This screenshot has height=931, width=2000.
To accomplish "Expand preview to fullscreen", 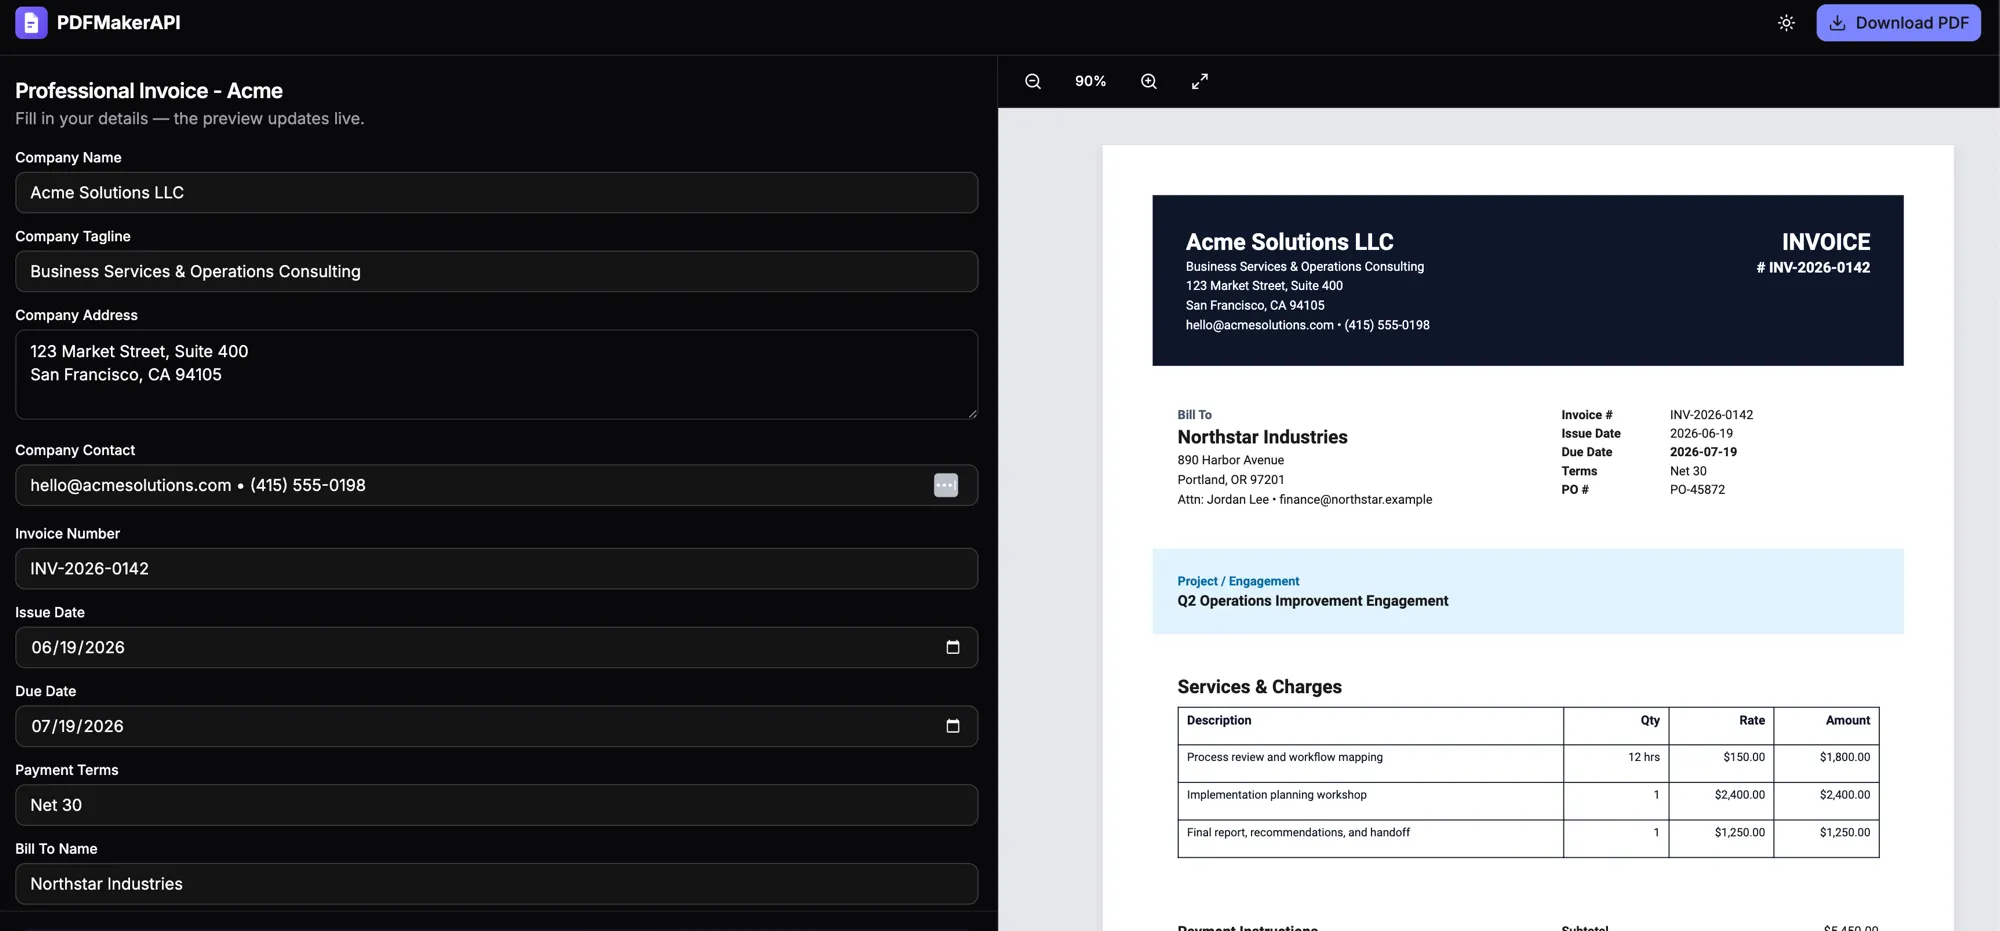I will [x=1200, y=81].
